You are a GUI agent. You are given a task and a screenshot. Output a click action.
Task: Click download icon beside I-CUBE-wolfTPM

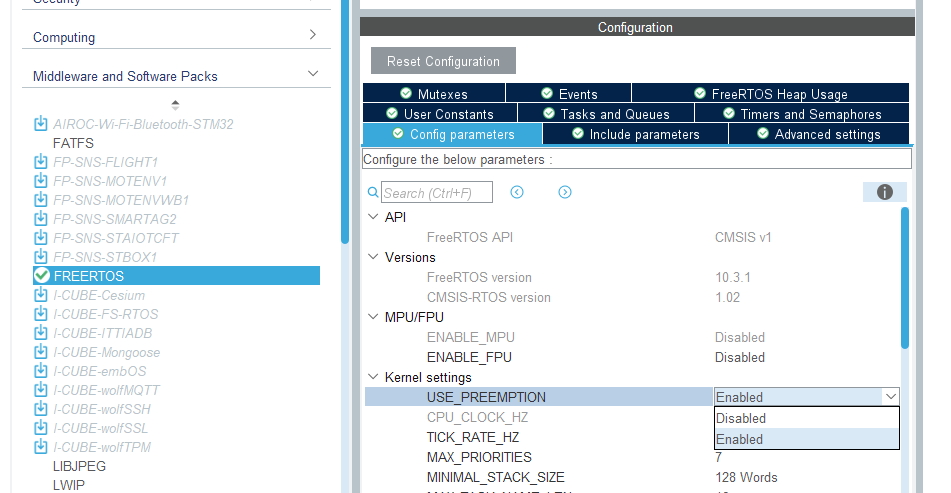tap(41, 447)
